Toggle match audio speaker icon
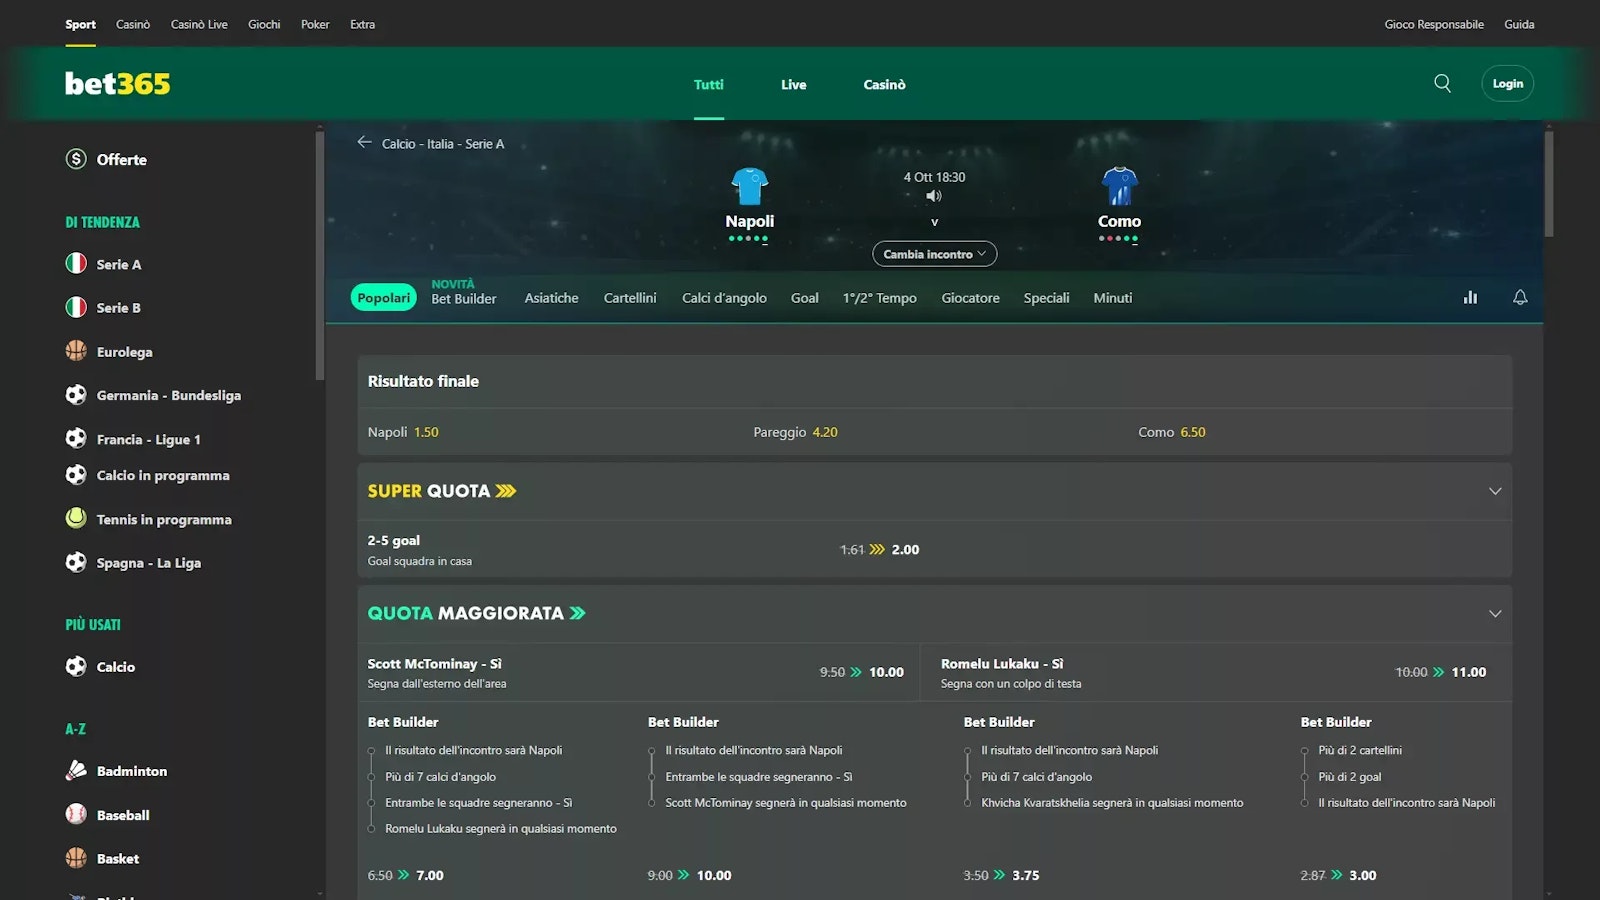Viewport: 1600px width, 900px height. 934,196
